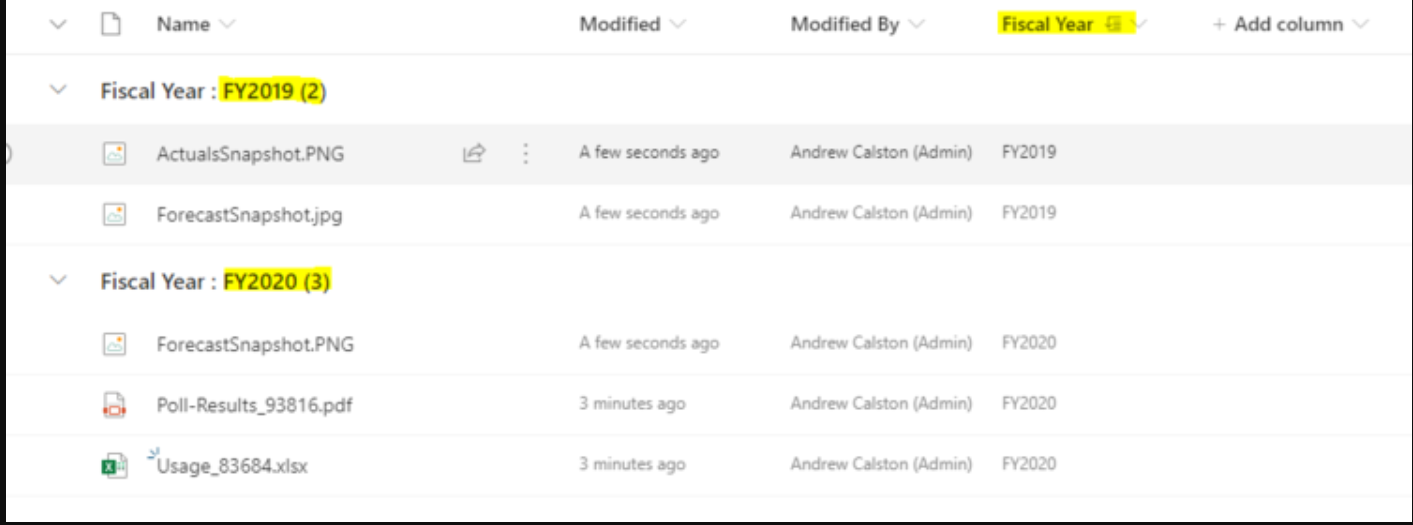The height and width of the screenshot is (525, 1413).
Task: Open the Poll-Results_93816.pdf document
Action: pos(254,405)
